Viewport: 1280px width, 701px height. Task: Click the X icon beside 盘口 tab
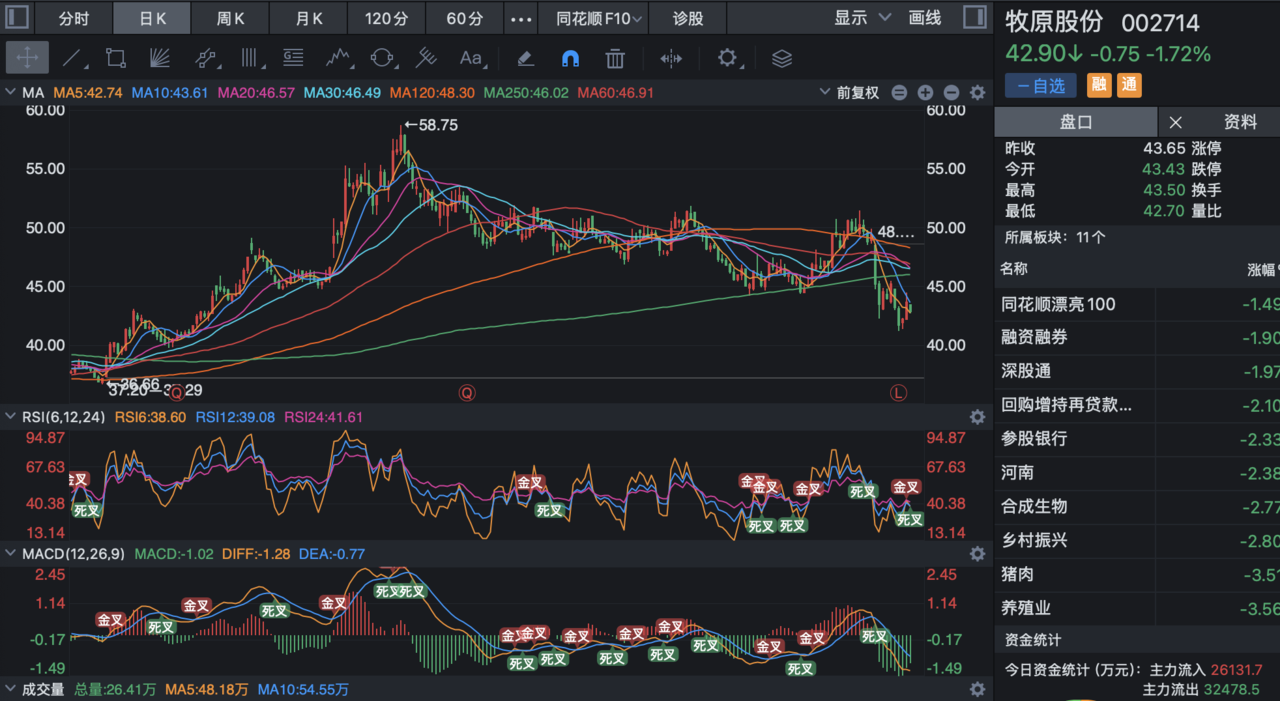point(1176,122)
